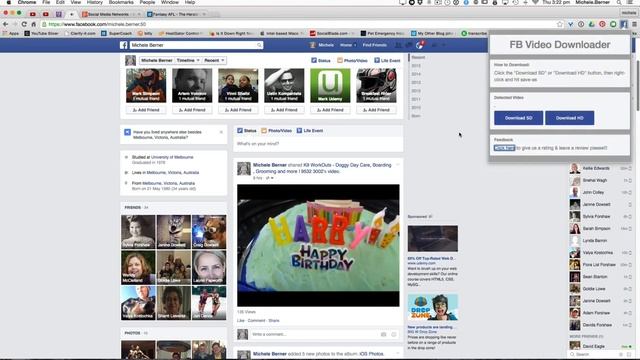Open the YouTube Slow bookmark
This screenshot has width=640, height=360.
pyautogui.click(x=41, y=33)
